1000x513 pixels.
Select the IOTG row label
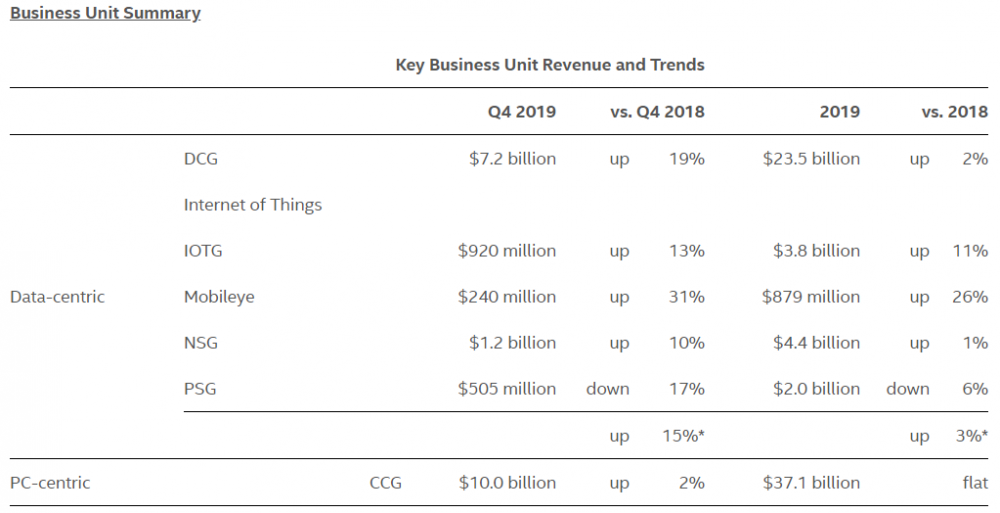203,251
